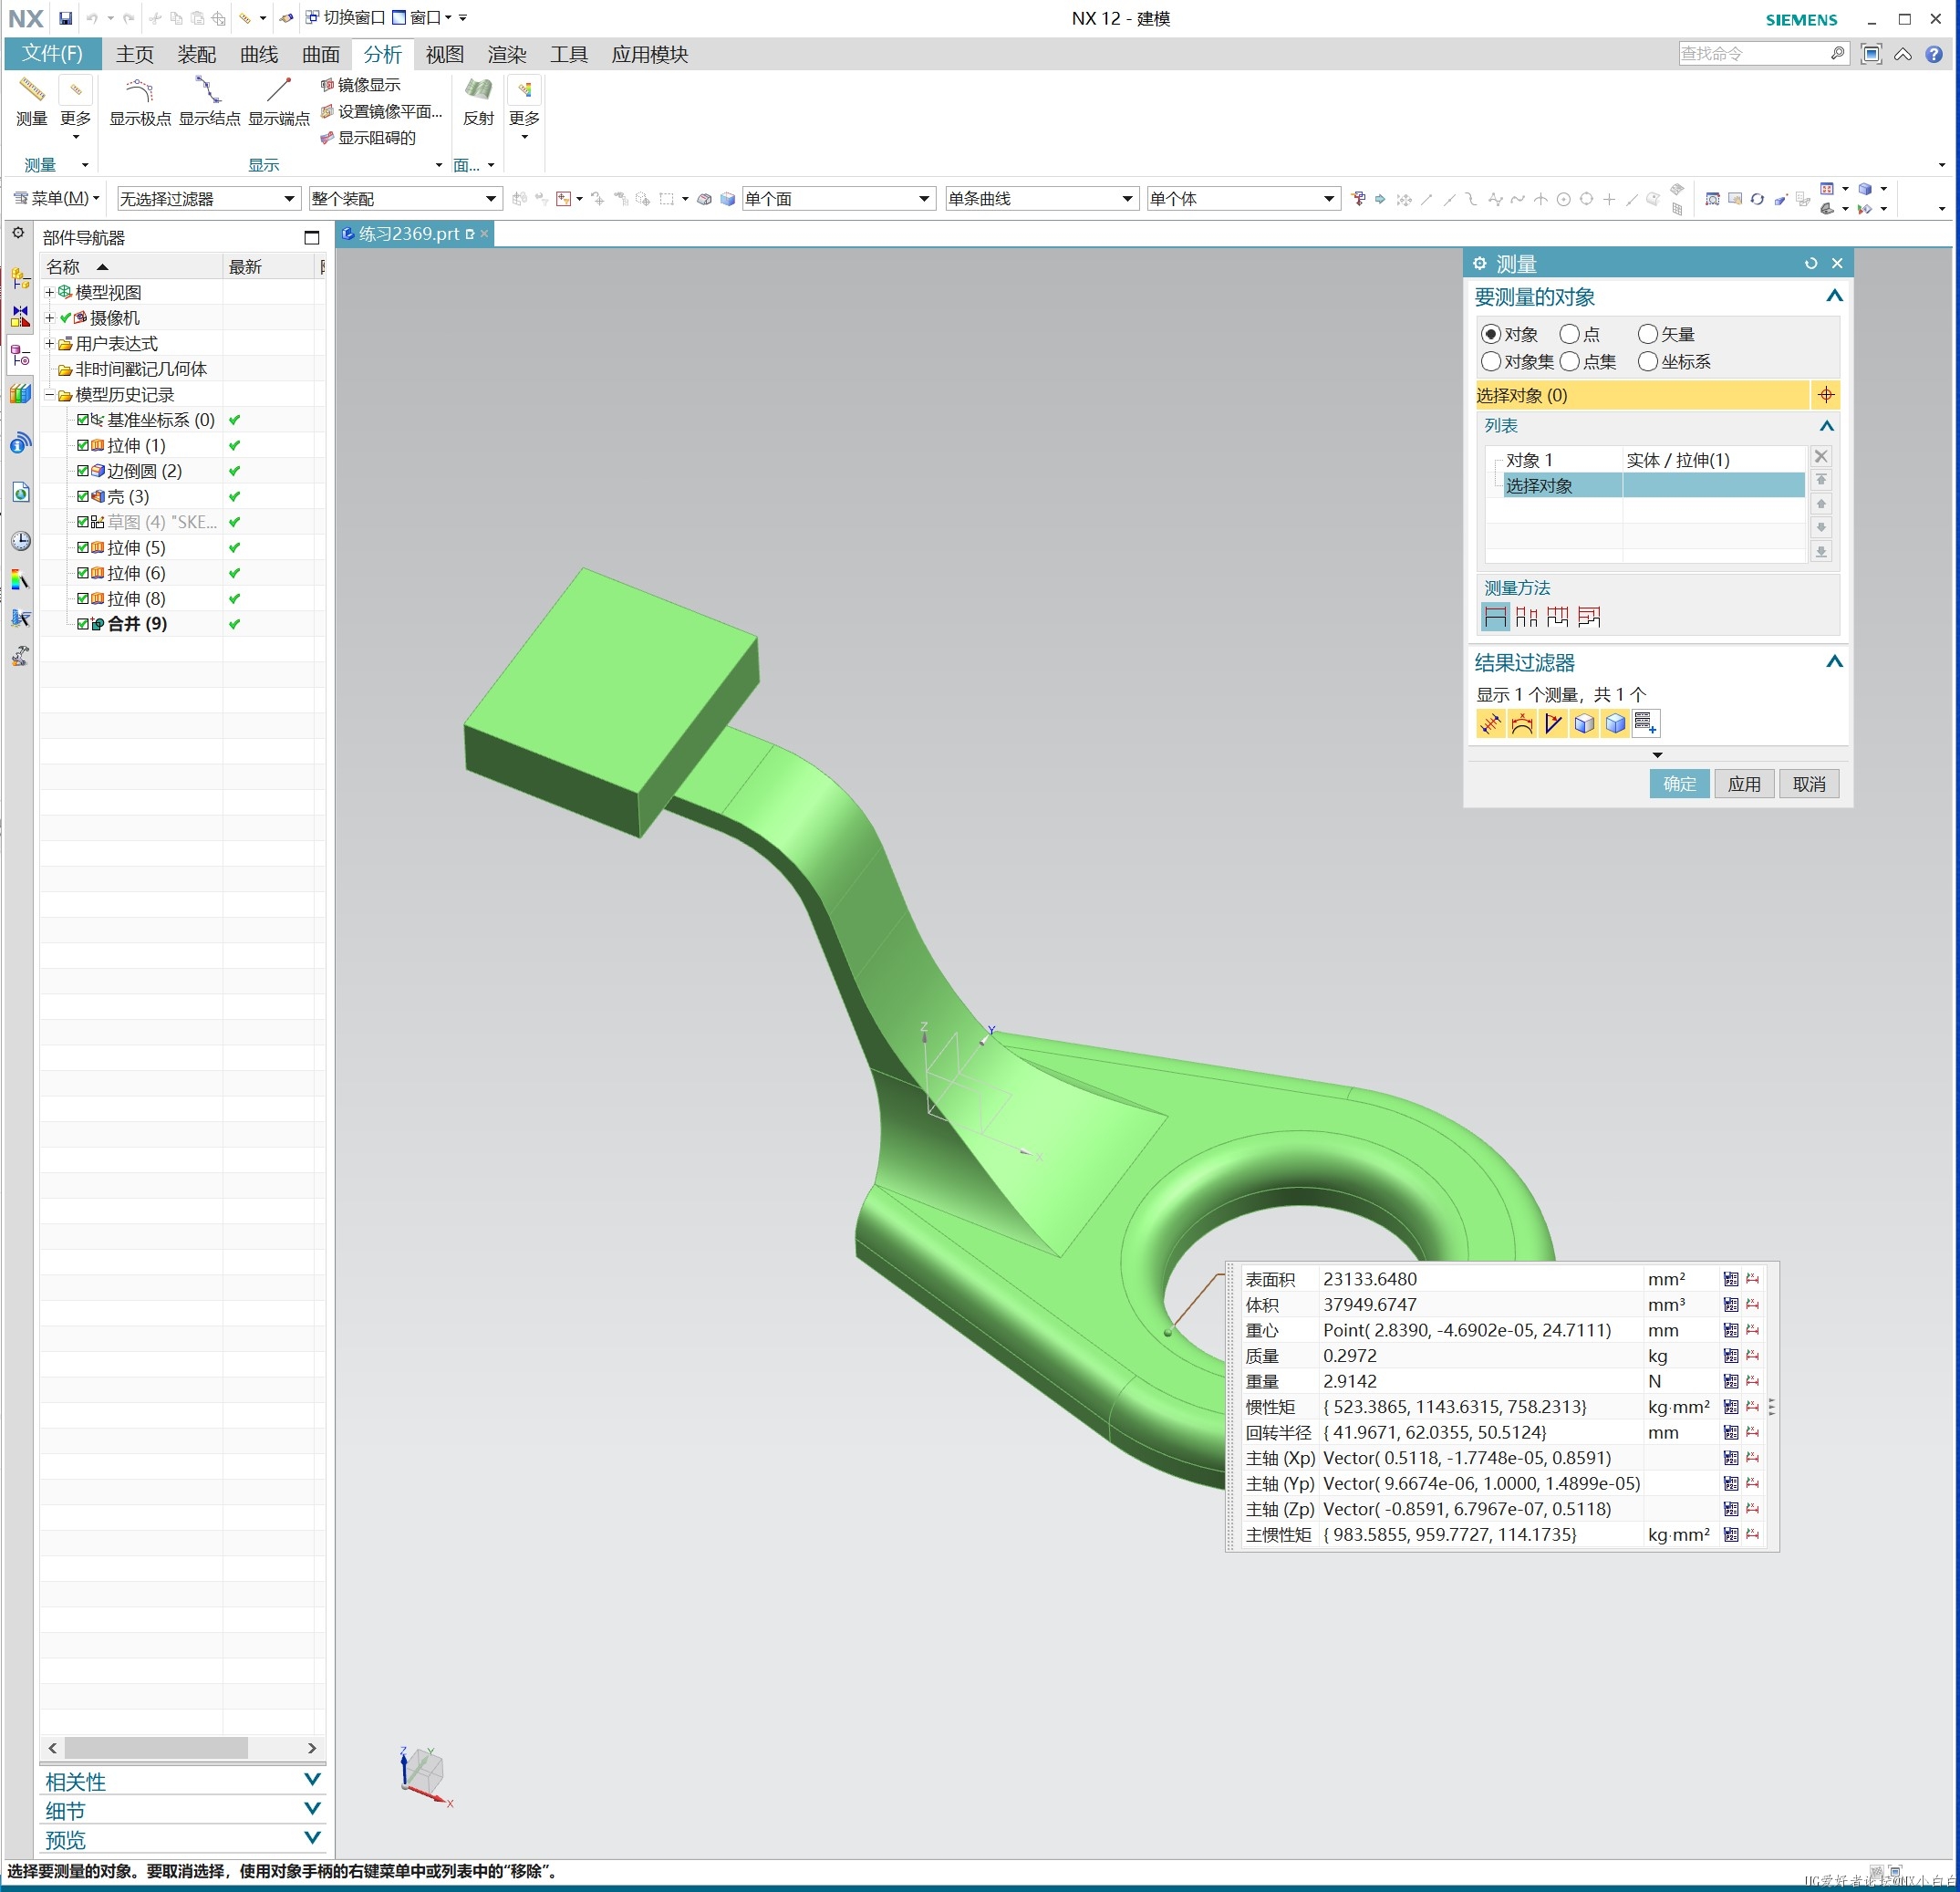Click the 确定 (OK) button
This screenshot has width=1960, height=1892.
point(1679,783)
